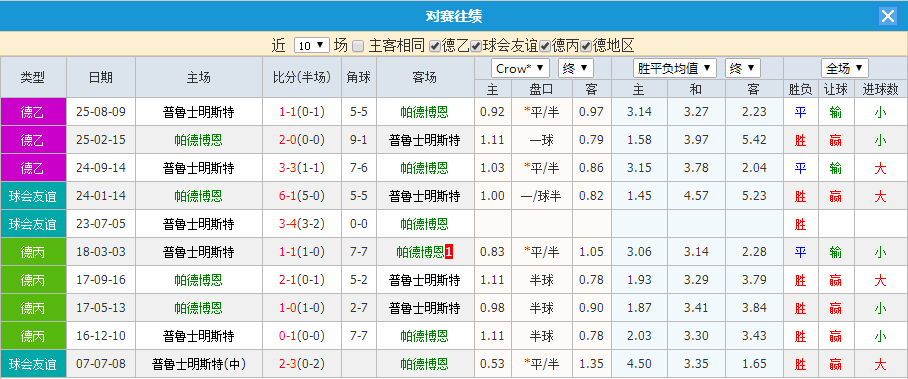Click the 盘口 column header
This screenshot has width=908, height=379.
pos(541,89)
